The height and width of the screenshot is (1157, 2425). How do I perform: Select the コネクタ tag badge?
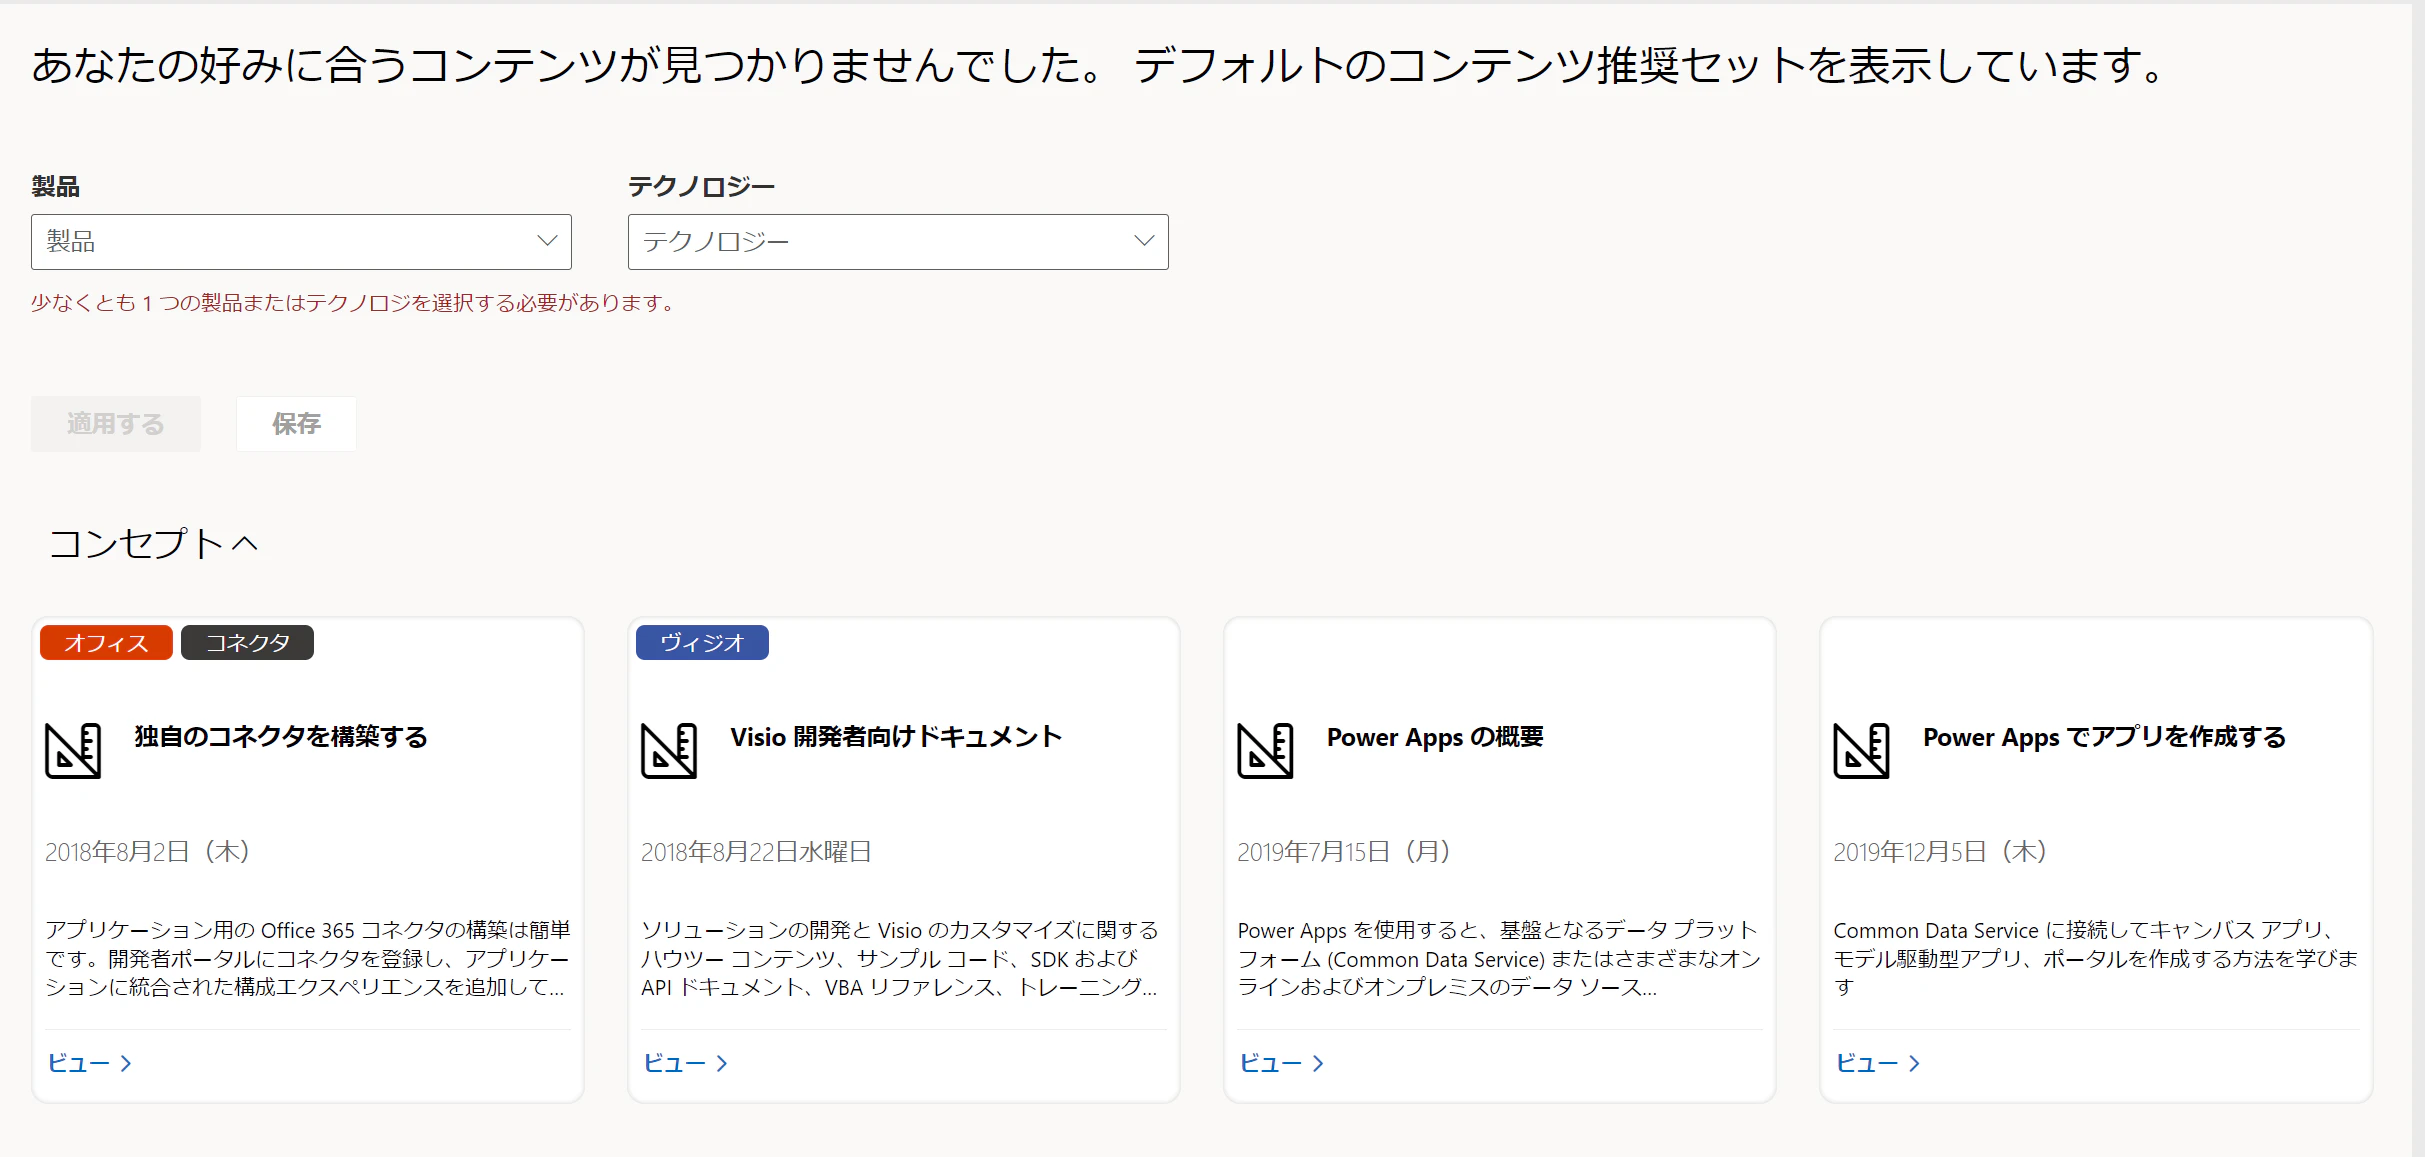[x=247, y=643]
